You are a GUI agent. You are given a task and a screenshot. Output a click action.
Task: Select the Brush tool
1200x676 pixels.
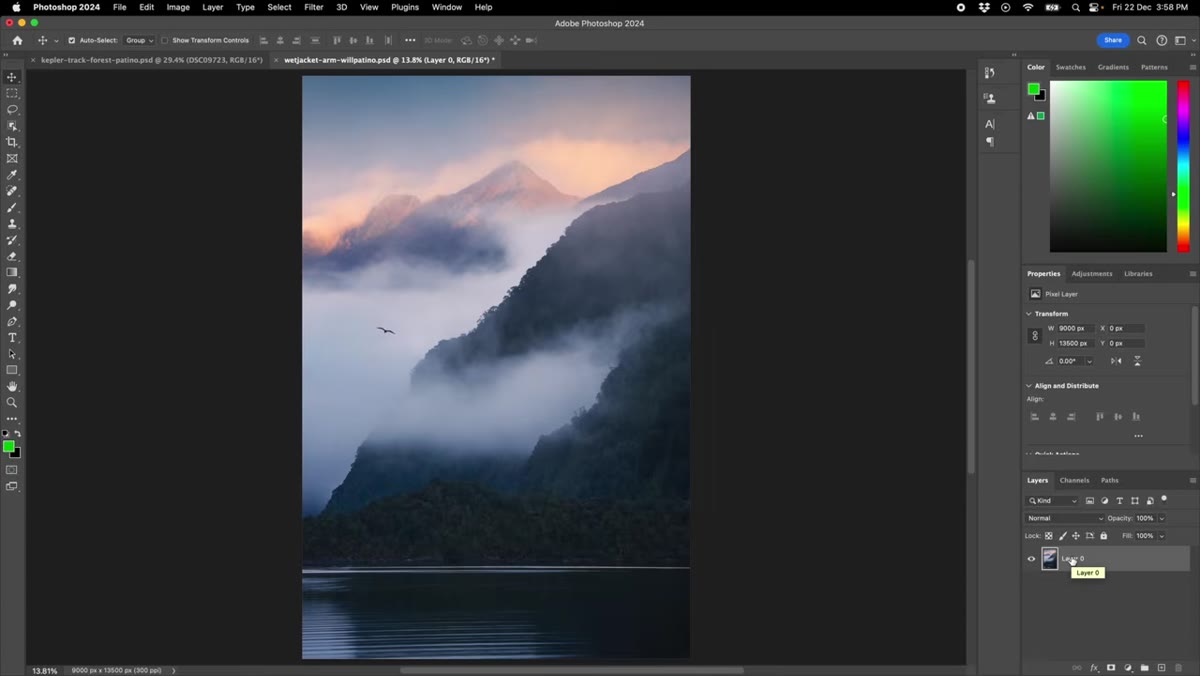click(x=12, y=207)
